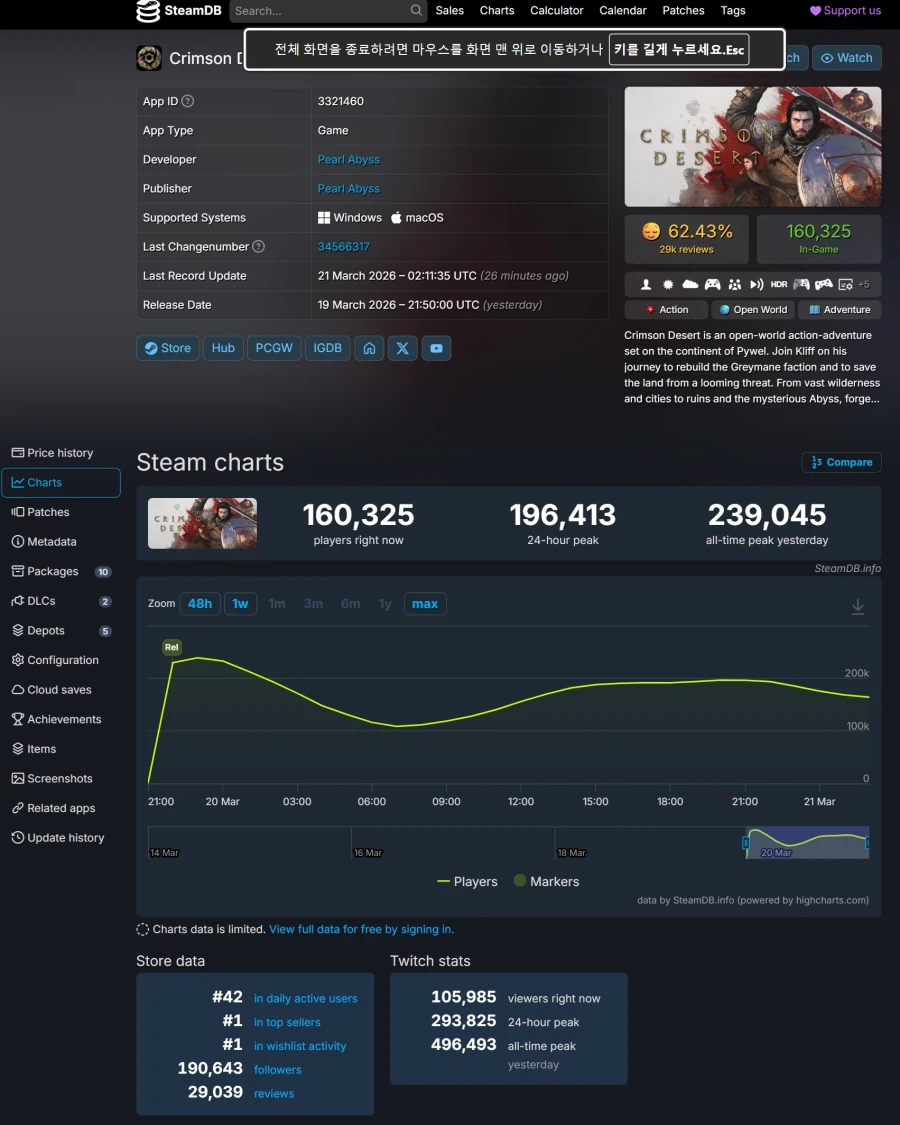
Task: Toggle Players series in chart legend
Action: 468,881
